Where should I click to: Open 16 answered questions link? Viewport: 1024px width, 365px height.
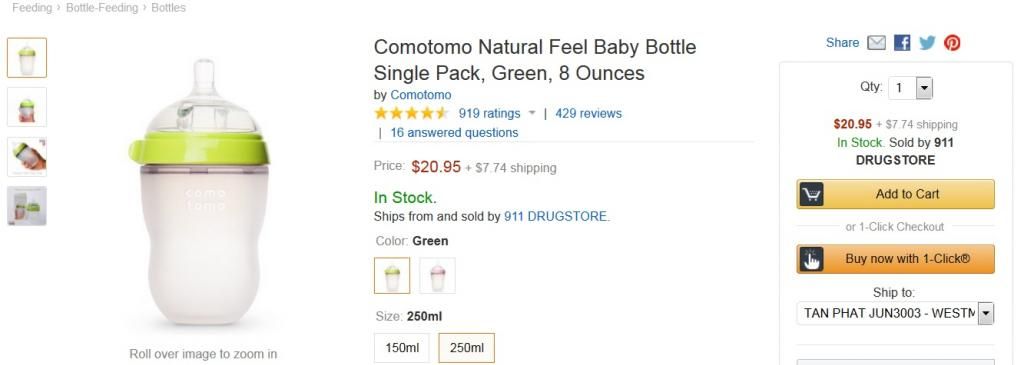(455, 133)
